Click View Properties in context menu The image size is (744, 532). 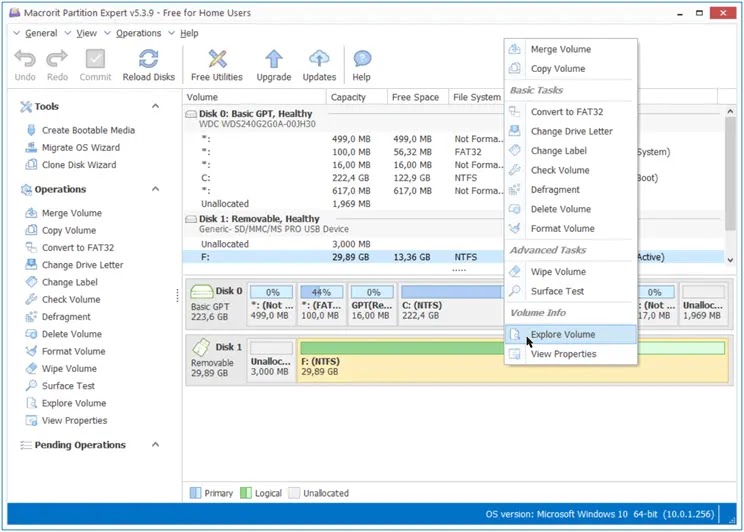[571, 354]
